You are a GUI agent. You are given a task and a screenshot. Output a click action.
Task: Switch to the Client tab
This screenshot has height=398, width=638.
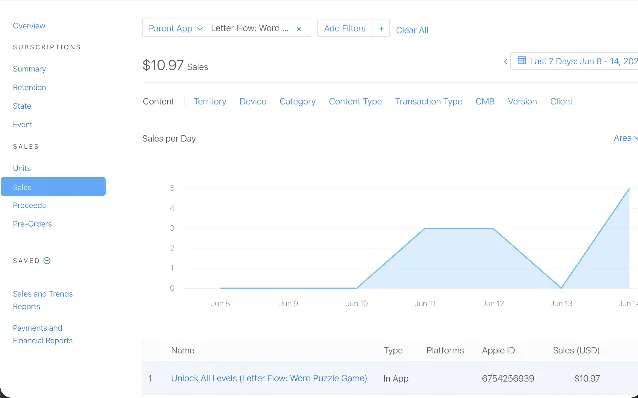pos(561,101)
